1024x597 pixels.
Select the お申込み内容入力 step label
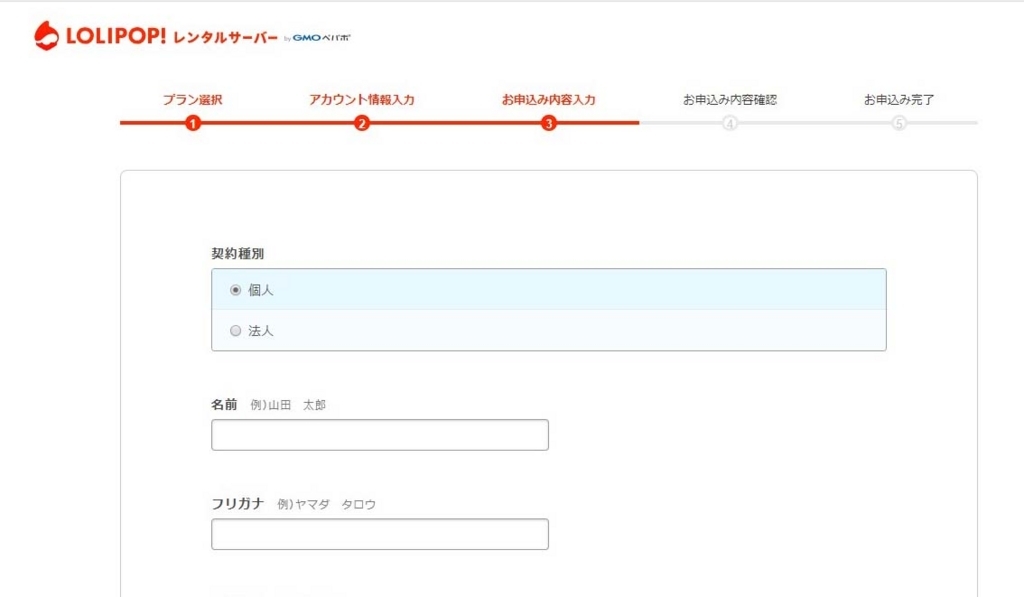(549, 100)
